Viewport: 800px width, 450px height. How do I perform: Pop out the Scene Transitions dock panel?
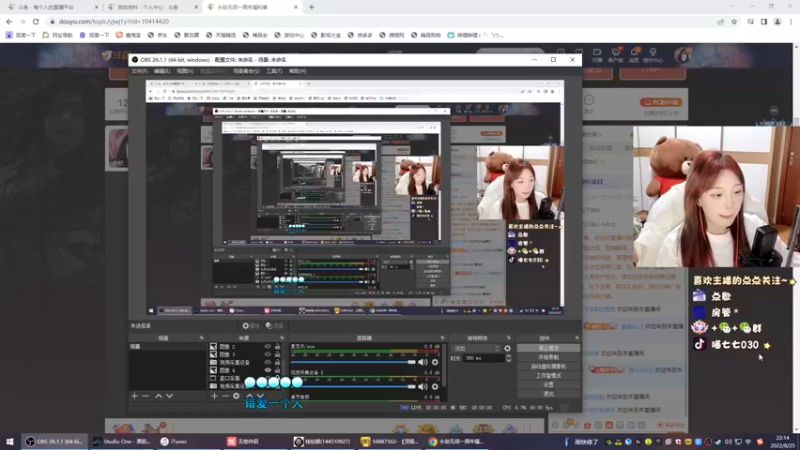[x=509, y=338]
